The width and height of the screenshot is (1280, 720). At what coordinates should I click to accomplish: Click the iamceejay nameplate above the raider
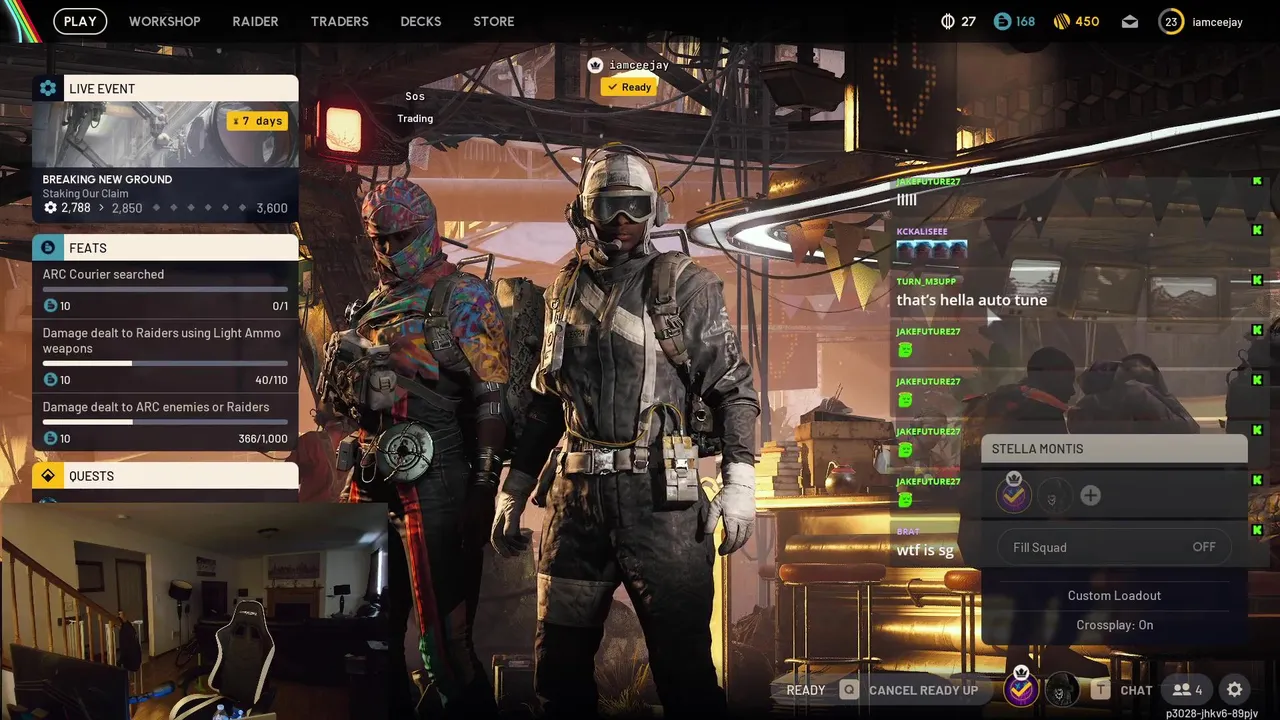[x=638, y=65]
